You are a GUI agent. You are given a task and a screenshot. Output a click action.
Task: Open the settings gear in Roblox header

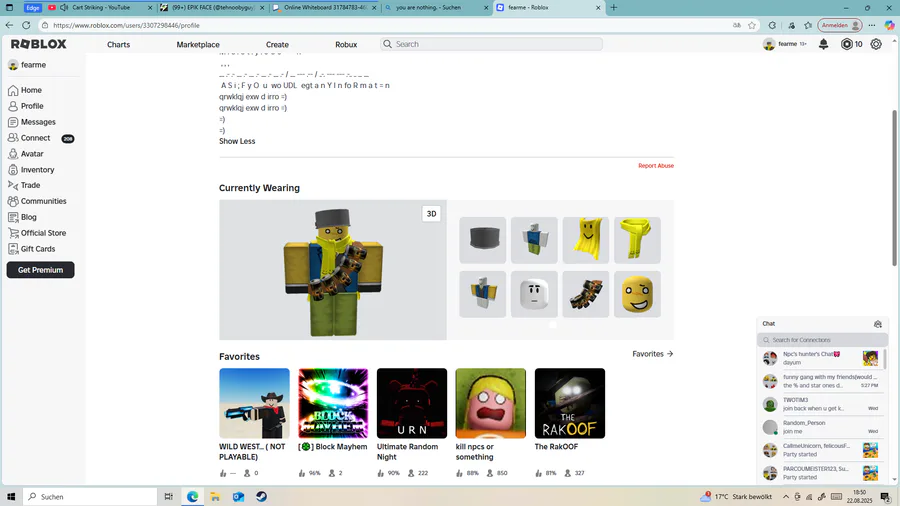[876, 44]
